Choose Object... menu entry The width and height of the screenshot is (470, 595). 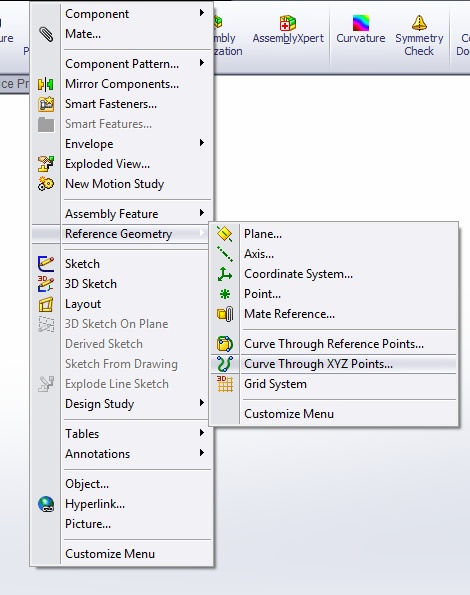[x=122, y=484]
